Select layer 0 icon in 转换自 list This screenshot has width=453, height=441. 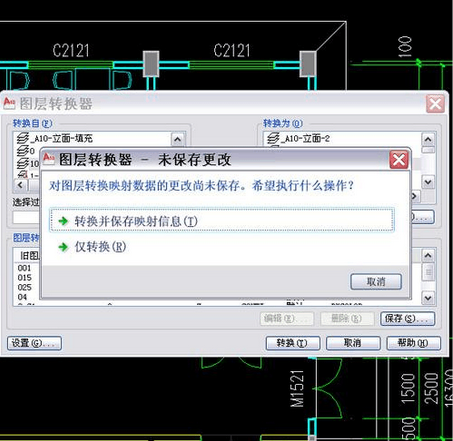tap(23, 151)
